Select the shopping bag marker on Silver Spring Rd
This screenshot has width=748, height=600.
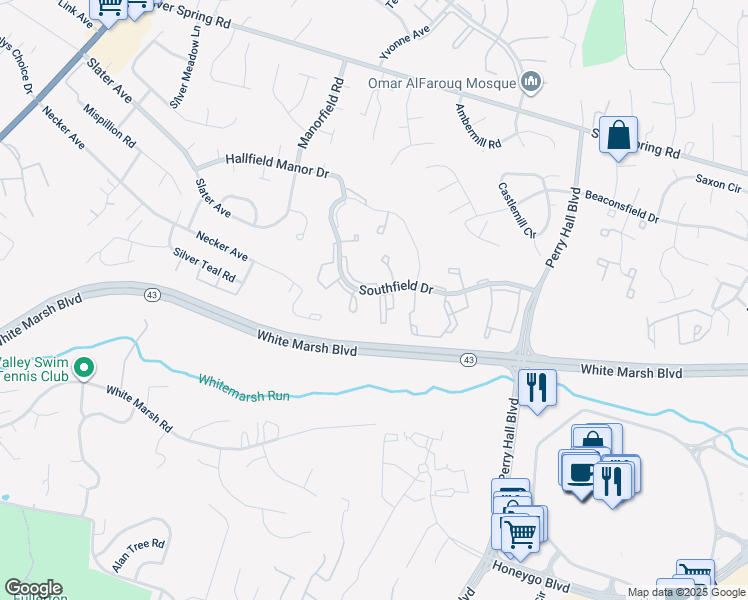pyautogui.click(x=618, y=137)
